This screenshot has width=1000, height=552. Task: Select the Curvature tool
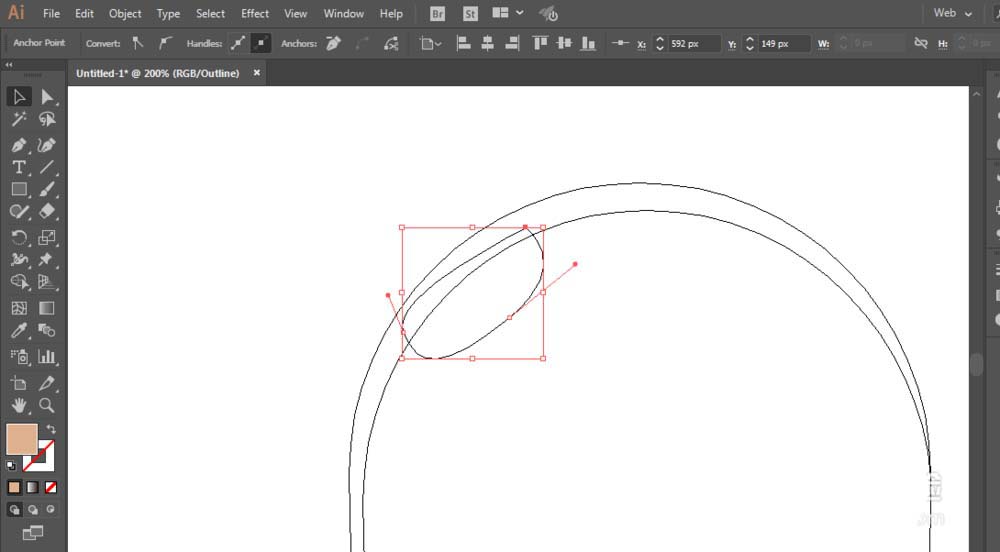tap(47, 145)
